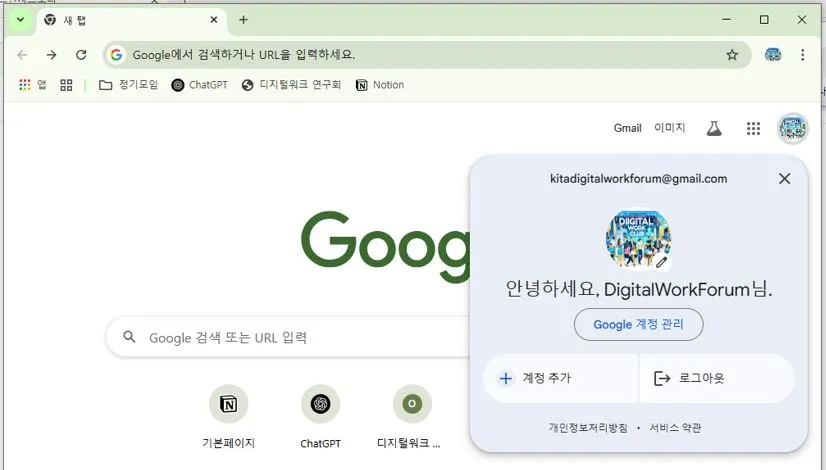The height and width of the screenshot is (470, 826).
Task: Edit profile picture with pencil icon
Action: pos(662,262)
